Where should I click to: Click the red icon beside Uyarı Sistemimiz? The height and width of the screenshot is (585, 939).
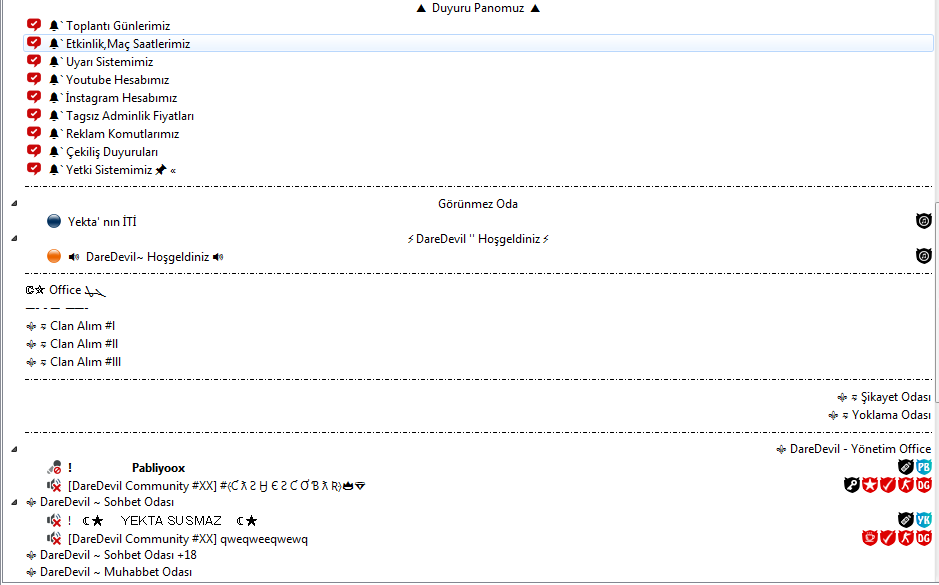34,60
